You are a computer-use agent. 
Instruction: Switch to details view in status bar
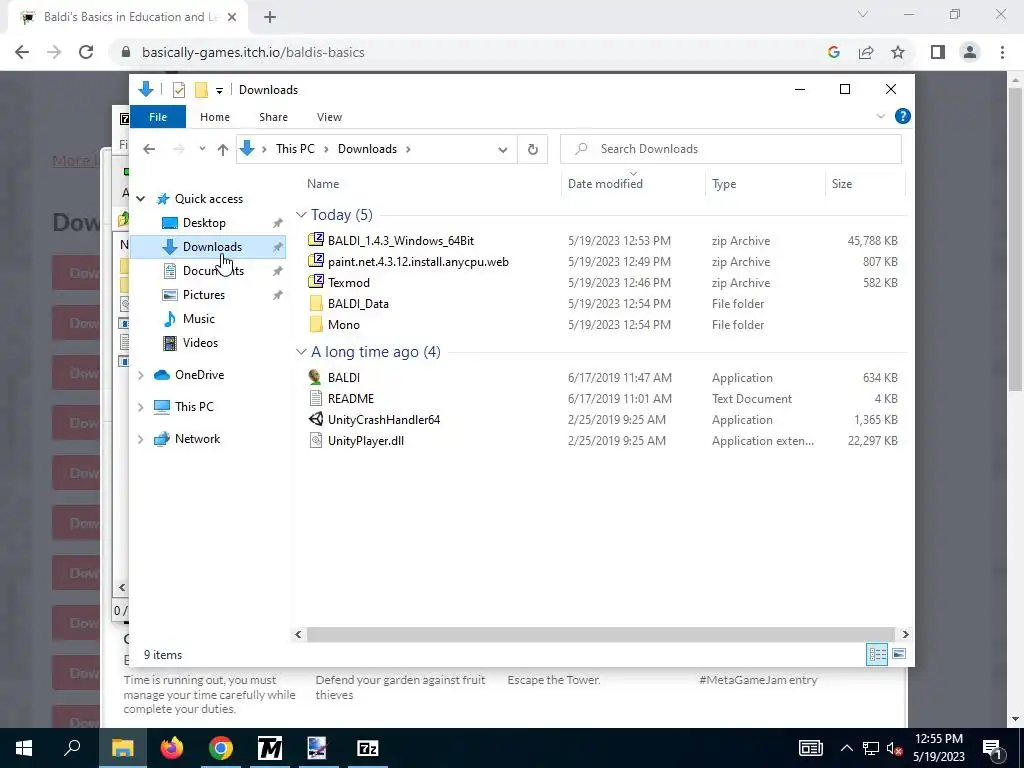click(877, 654)
